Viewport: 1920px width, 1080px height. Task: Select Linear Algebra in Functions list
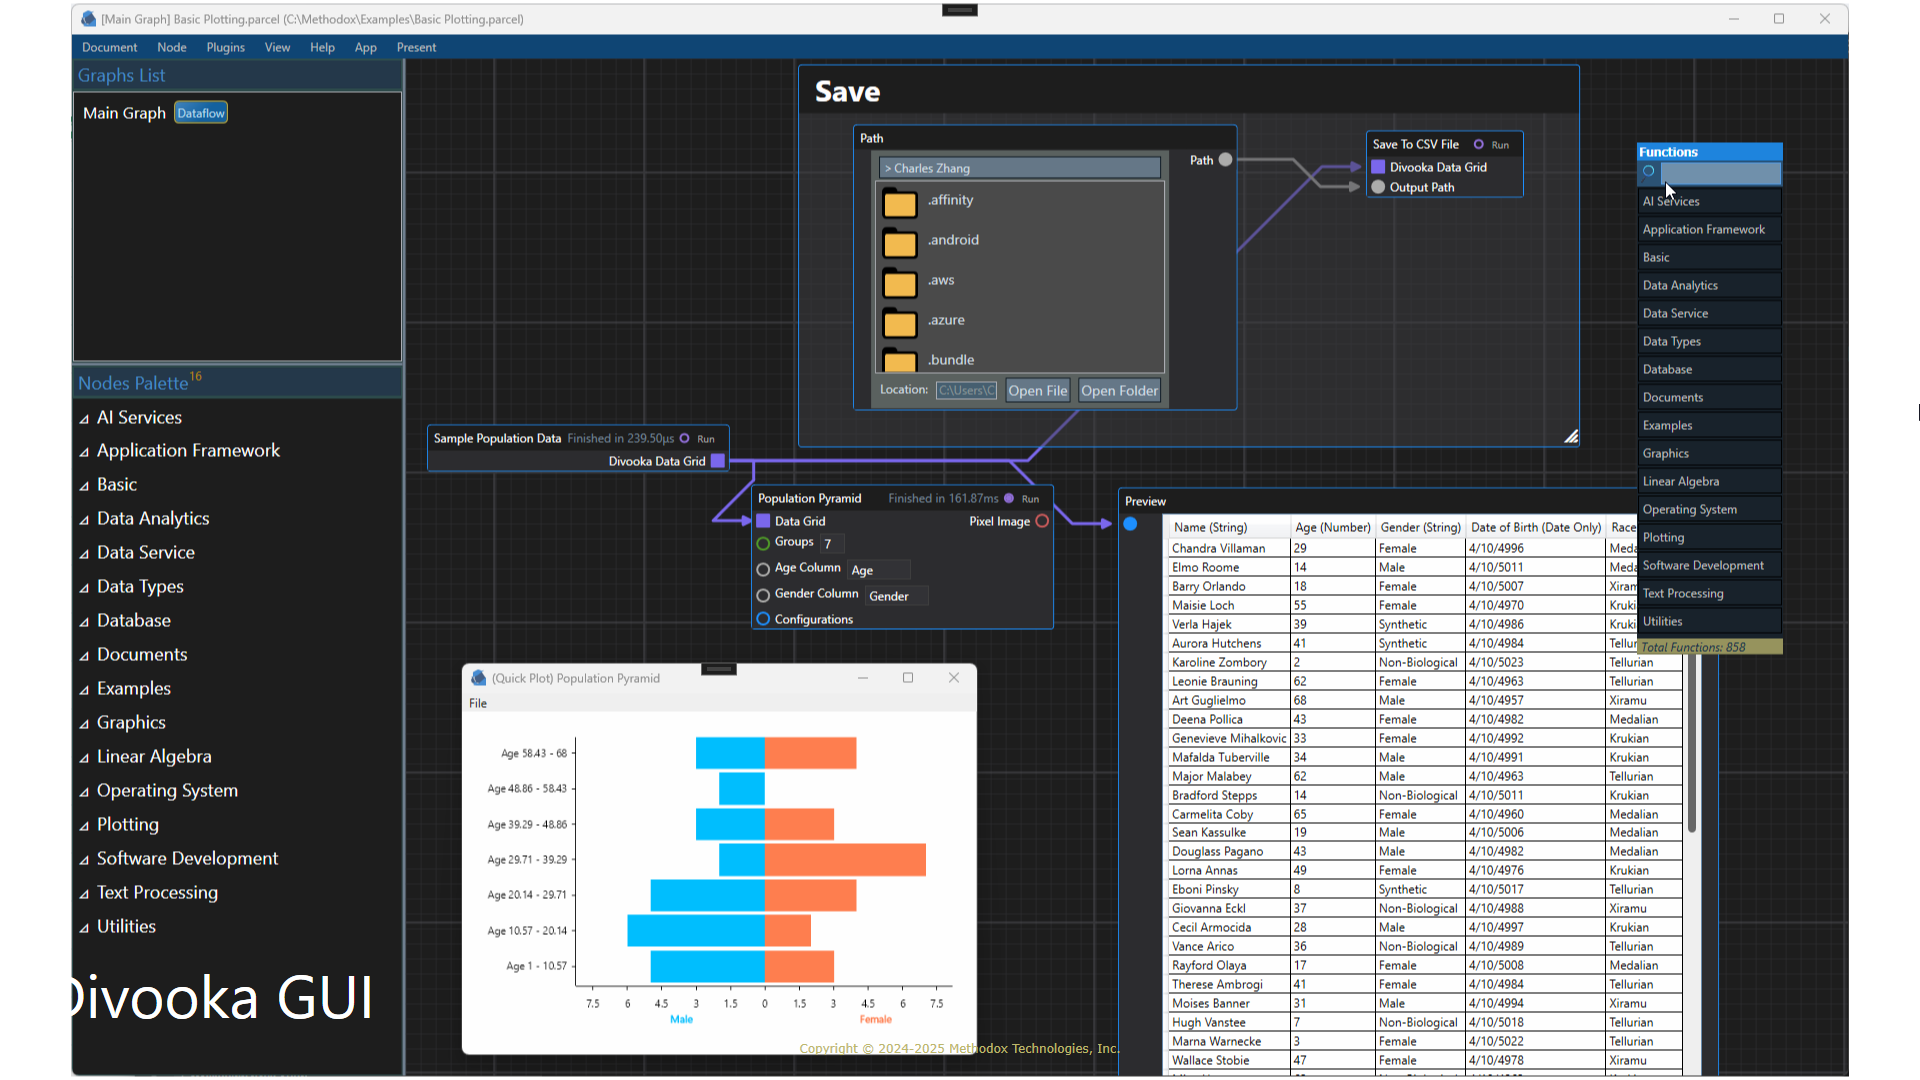tap(1708, 481)
